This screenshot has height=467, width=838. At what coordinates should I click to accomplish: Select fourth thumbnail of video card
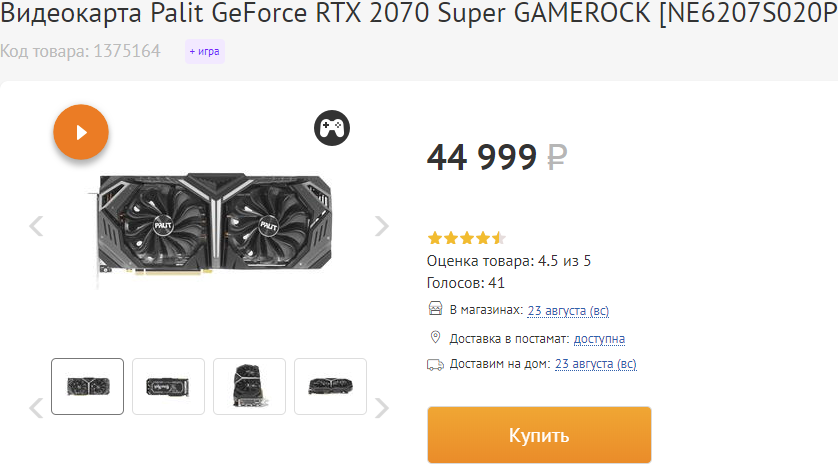tap(330, 386)
